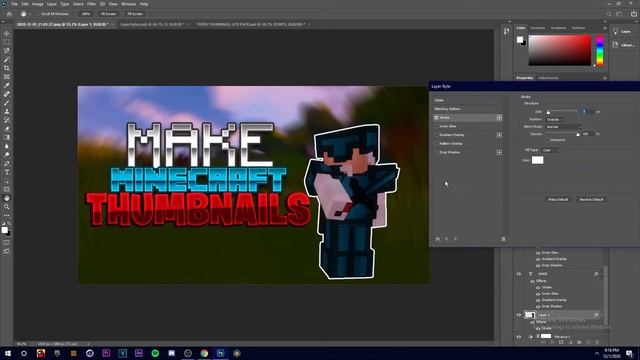
Task: Click the stroke Size slider handle
Action: coord(548,112)
